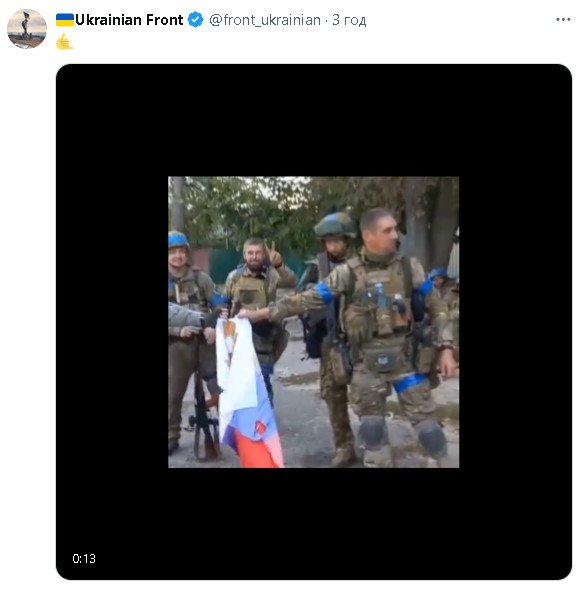
Task: Click the 0:13 video duration label
Action: [84, 558]
